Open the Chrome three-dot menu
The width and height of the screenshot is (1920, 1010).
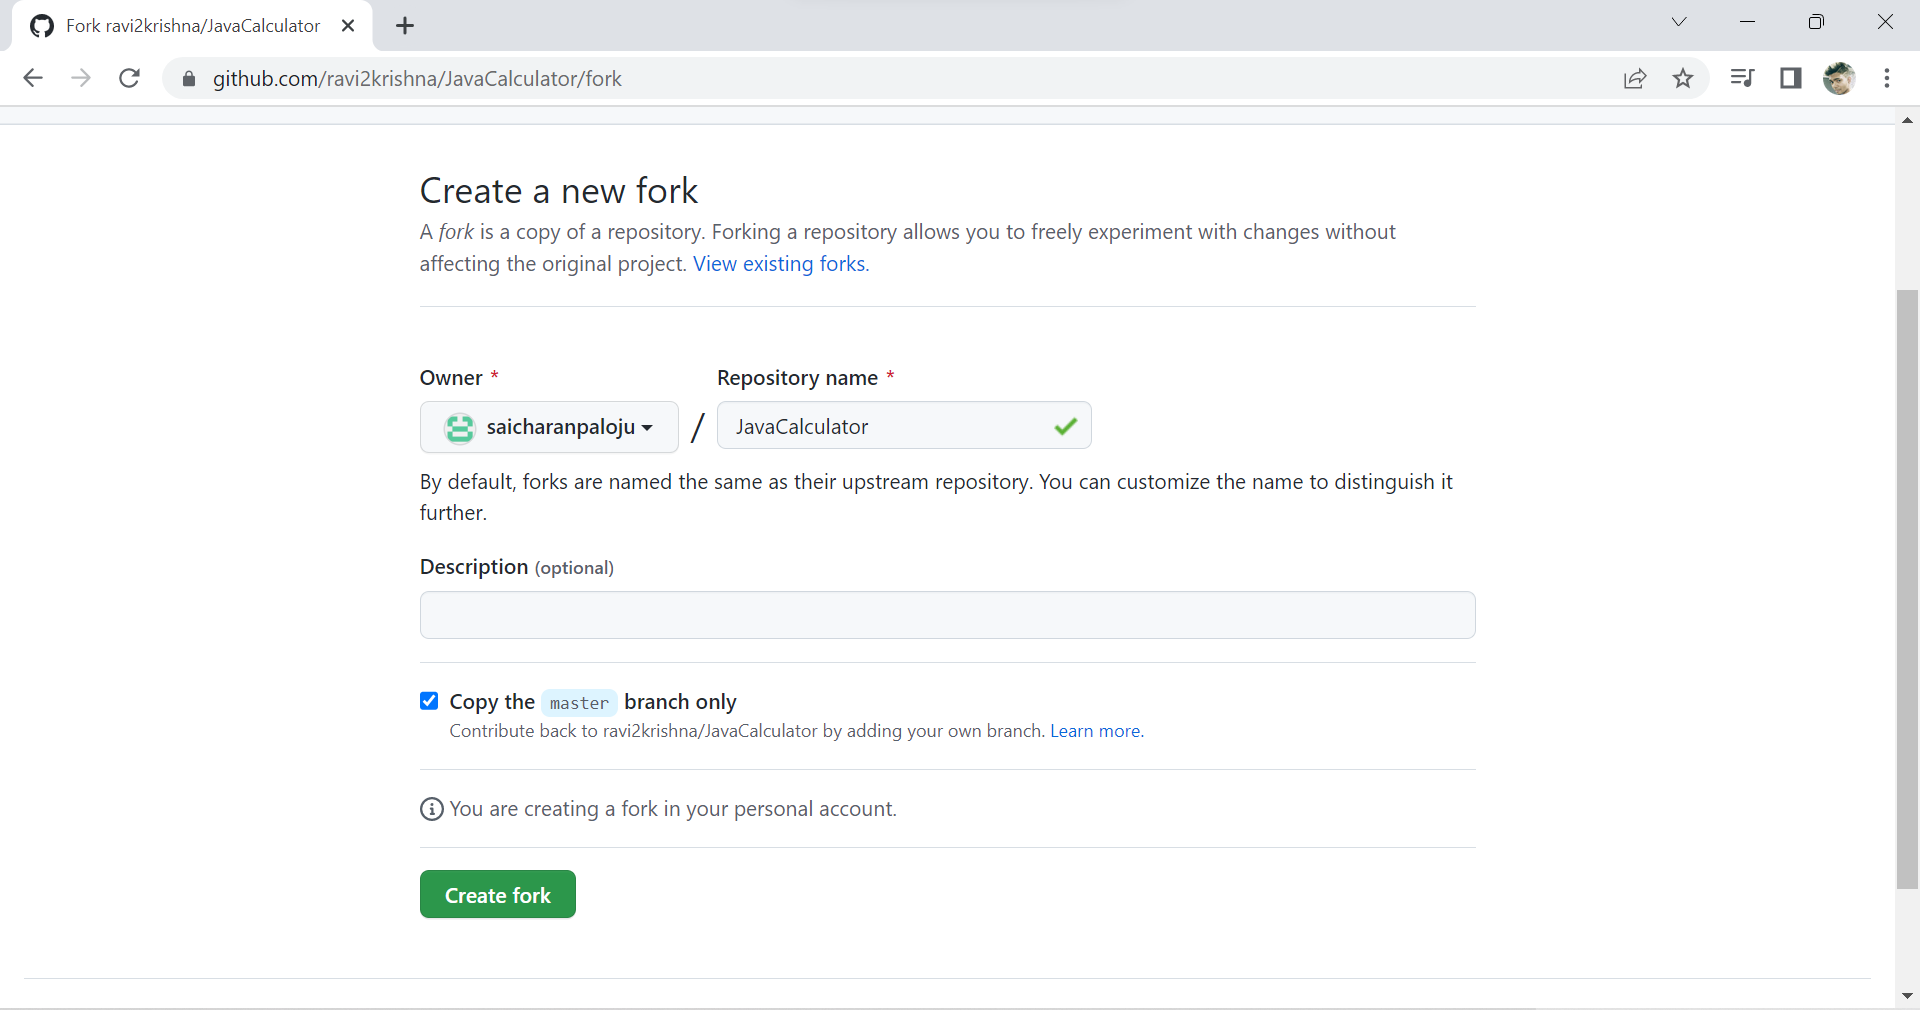tap(1886, 78)
